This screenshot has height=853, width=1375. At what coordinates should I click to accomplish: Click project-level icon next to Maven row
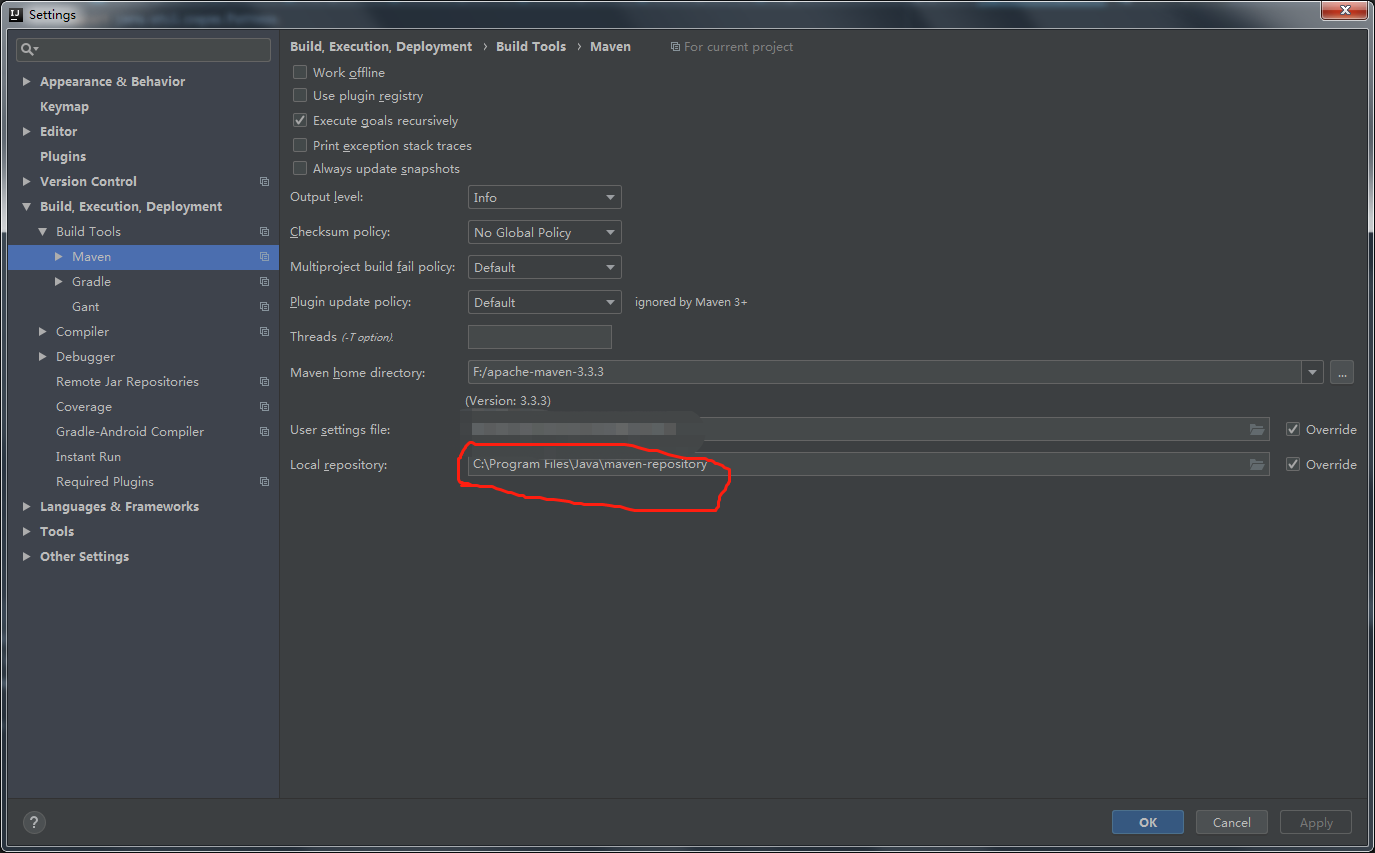coord(264,257)
